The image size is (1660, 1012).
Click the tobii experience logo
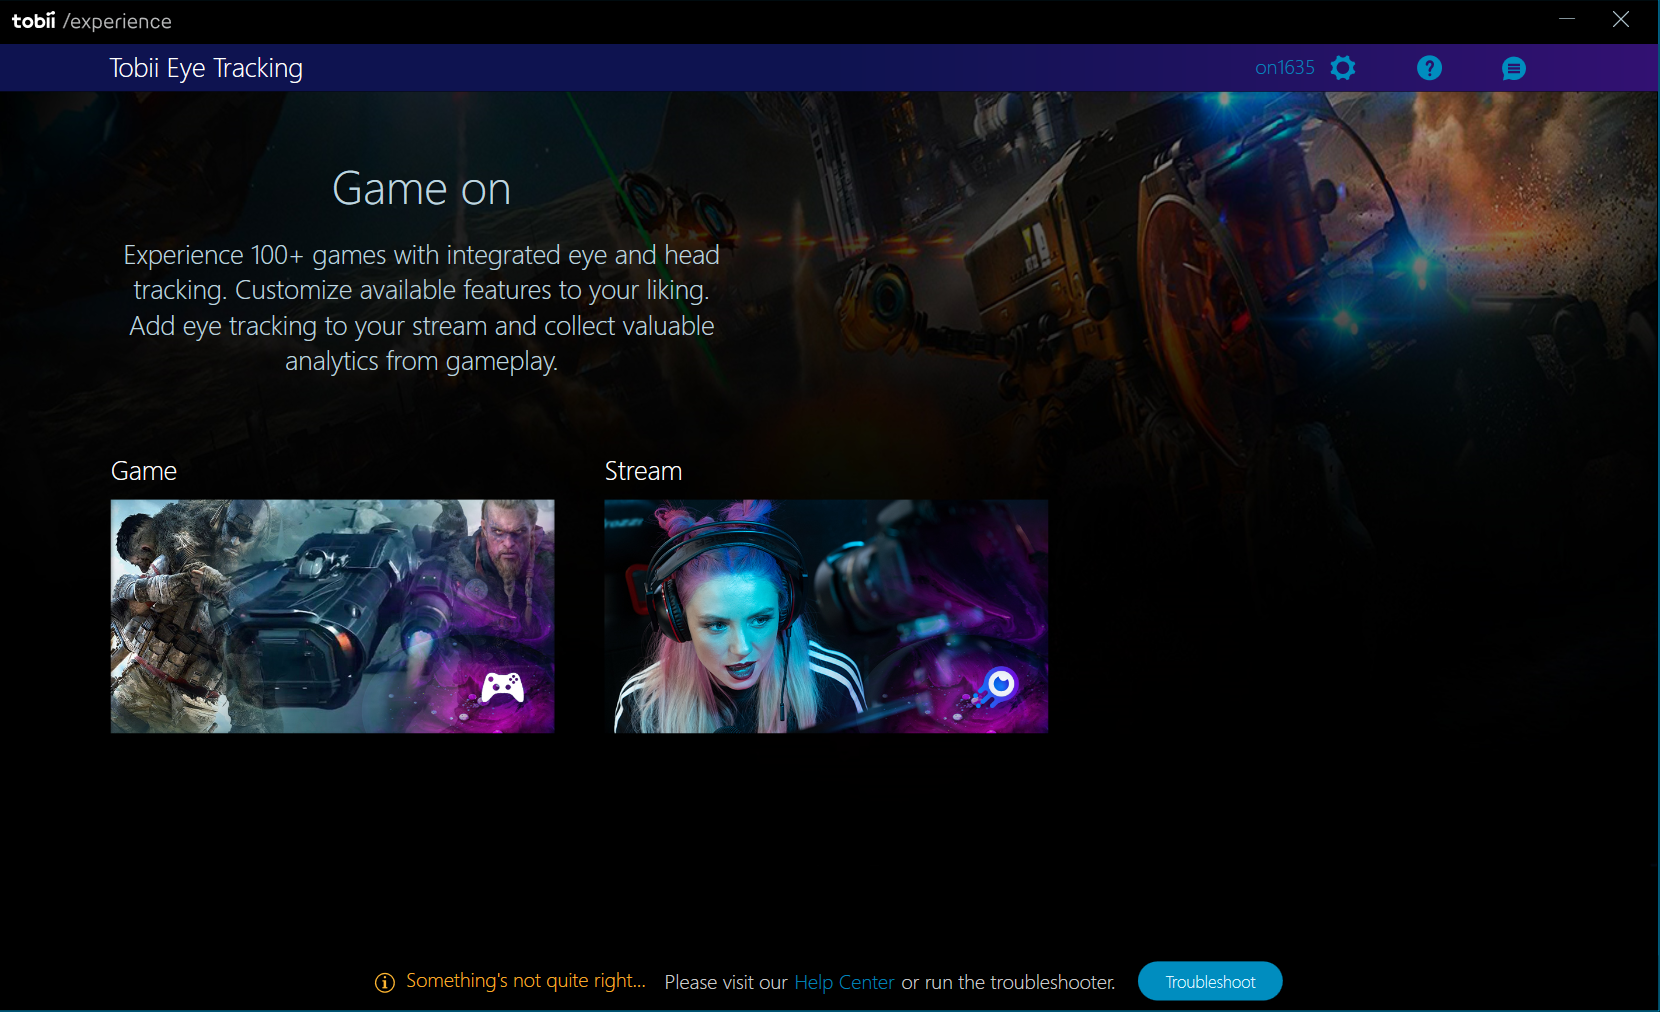click(92, 21)
